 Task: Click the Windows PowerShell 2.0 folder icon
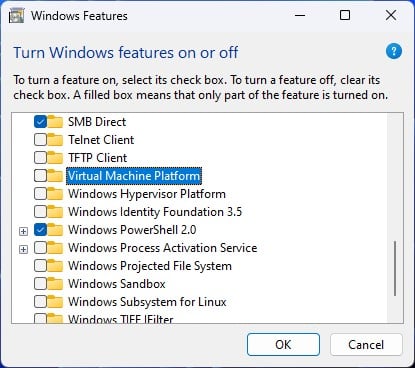55,230
